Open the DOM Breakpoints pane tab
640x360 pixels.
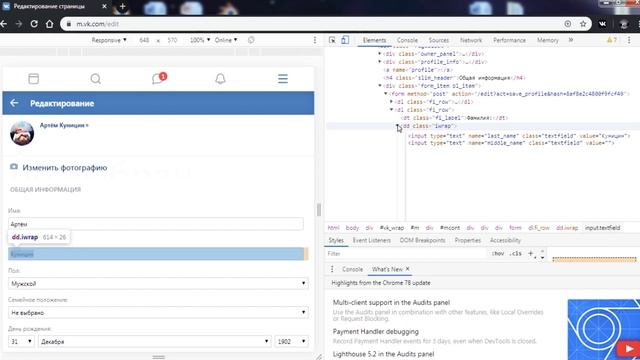[422, 240]
